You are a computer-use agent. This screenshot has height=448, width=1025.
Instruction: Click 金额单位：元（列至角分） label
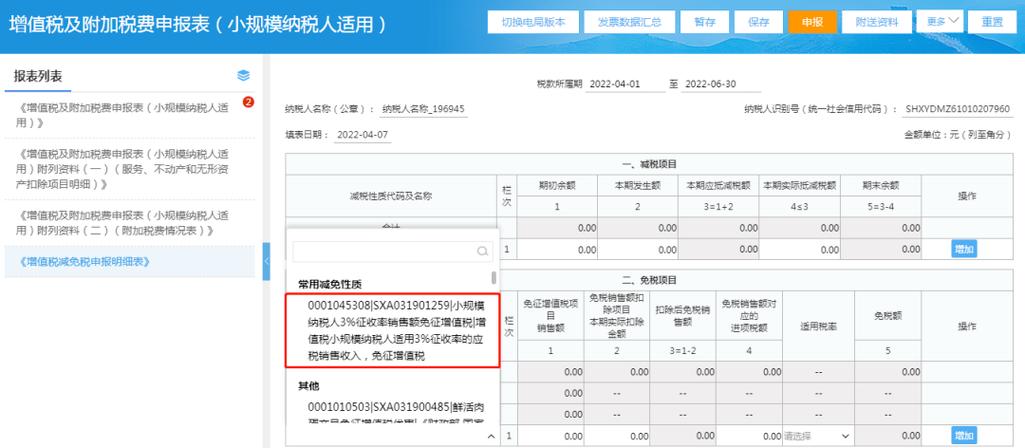[x=958, y=135]
